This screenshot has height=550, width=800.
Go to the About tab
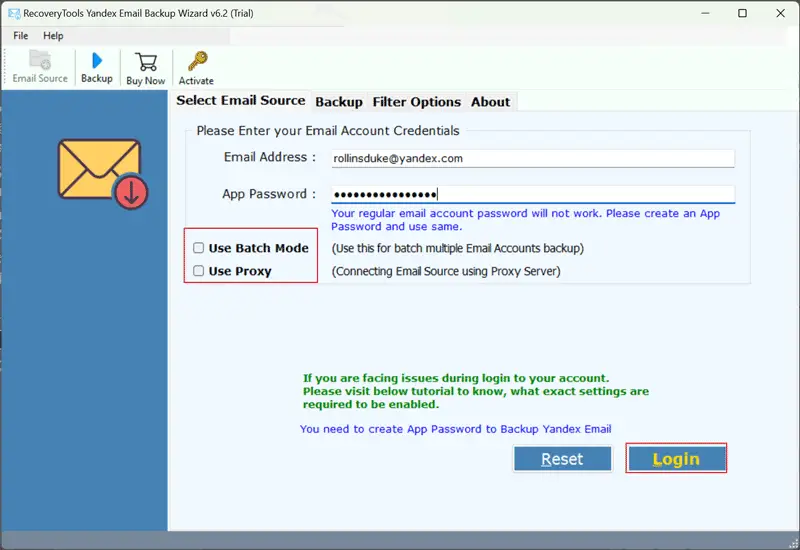(x=490, y=102)
